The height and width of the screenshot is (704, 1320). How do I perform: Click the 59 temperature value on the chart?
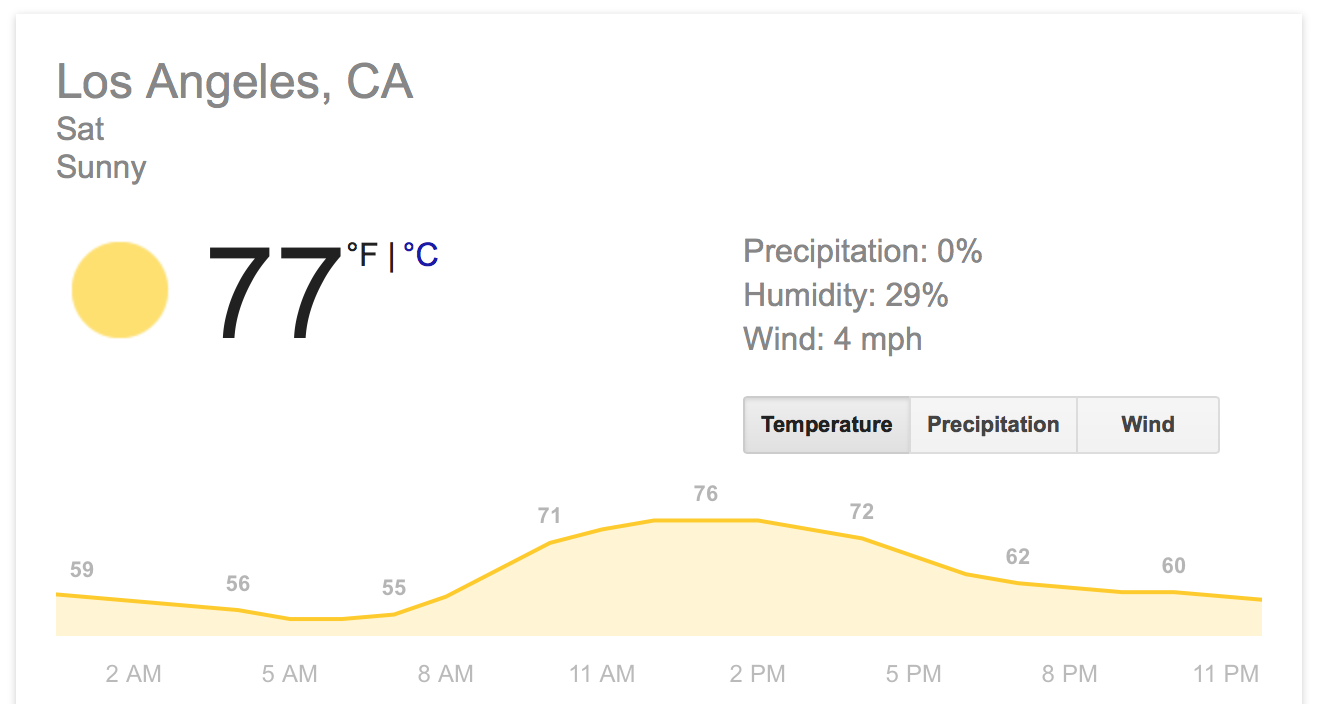point(81,569)
